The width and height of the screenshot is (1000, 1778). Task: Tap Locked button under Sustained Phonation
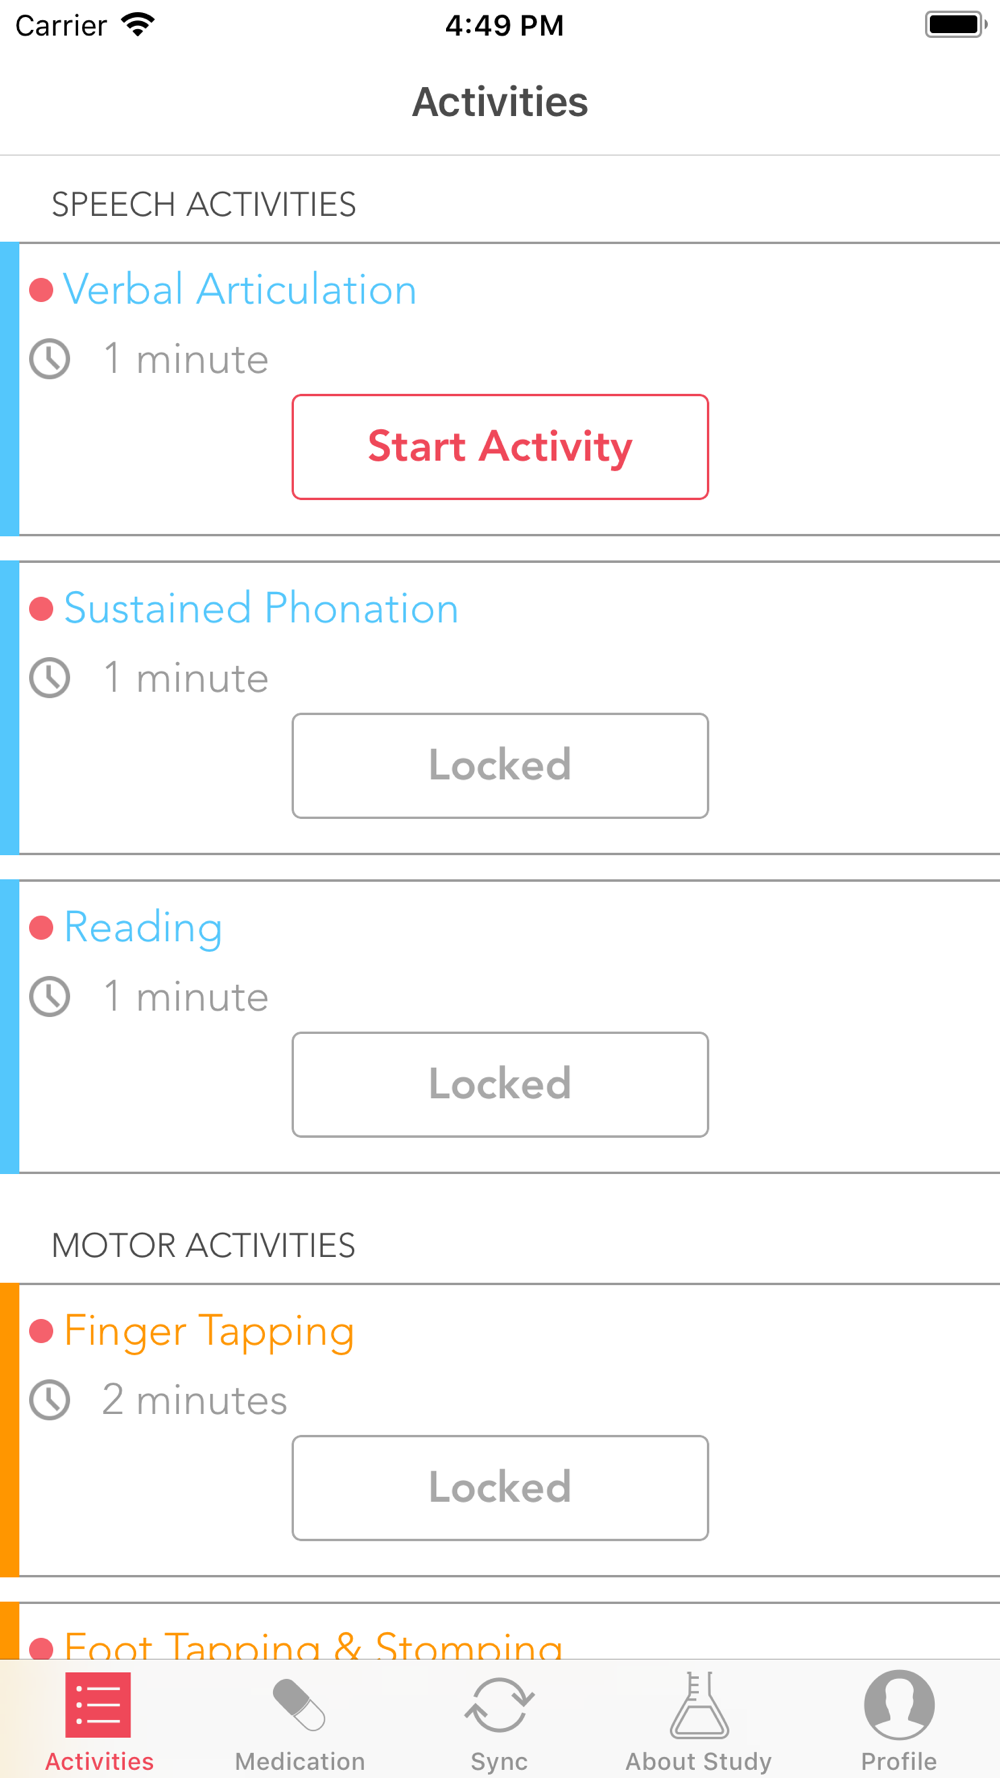point(500,766)
